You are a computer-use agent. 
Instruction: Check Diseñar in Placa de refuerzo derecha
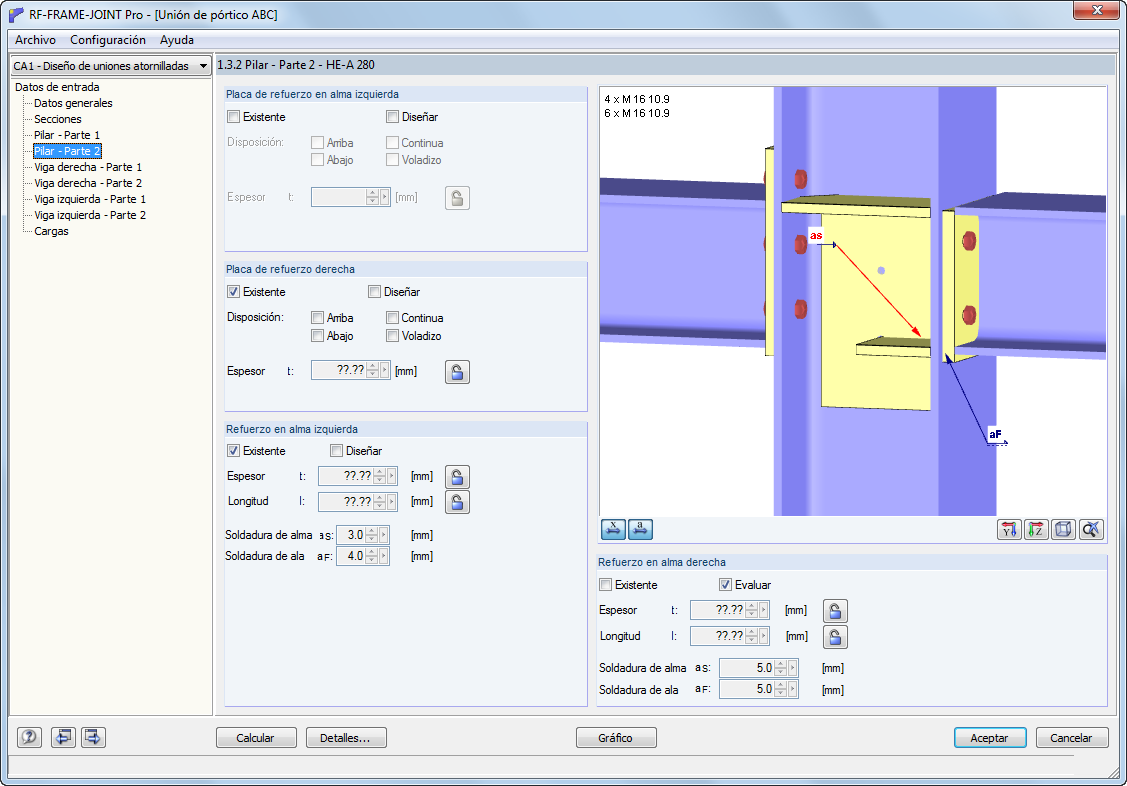click(x=374, y=292)
